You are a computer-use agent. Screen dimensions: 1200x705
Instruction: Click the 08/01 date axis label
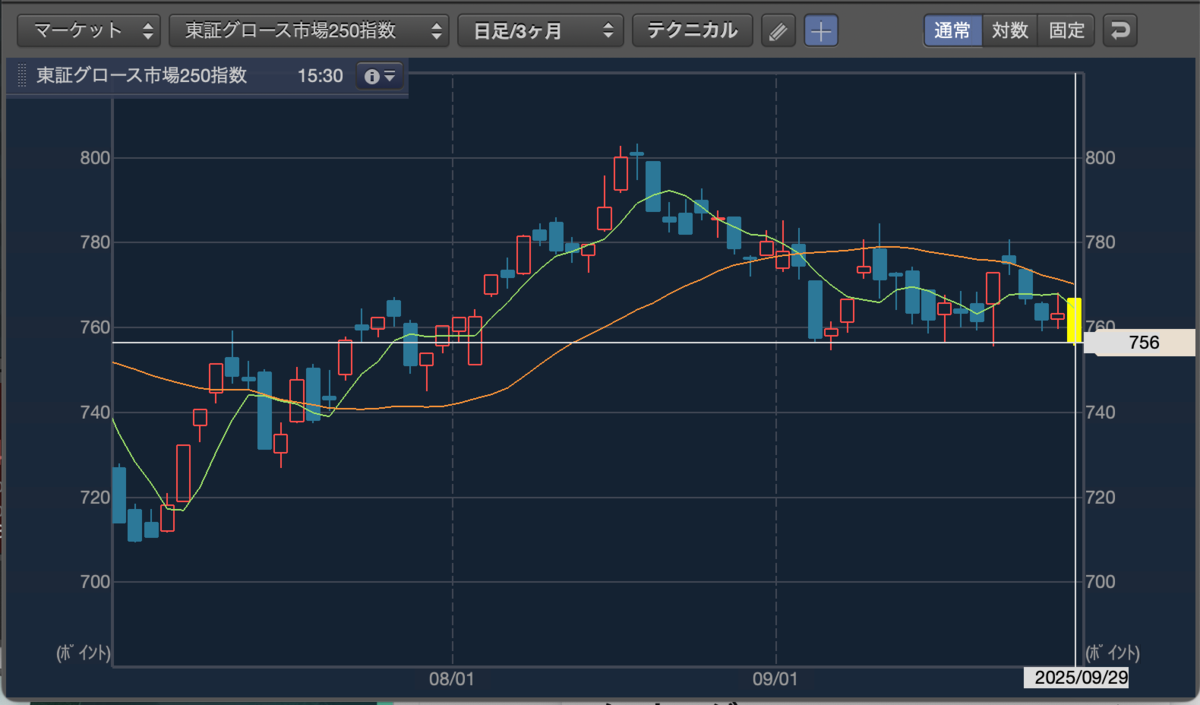point(451,679)
